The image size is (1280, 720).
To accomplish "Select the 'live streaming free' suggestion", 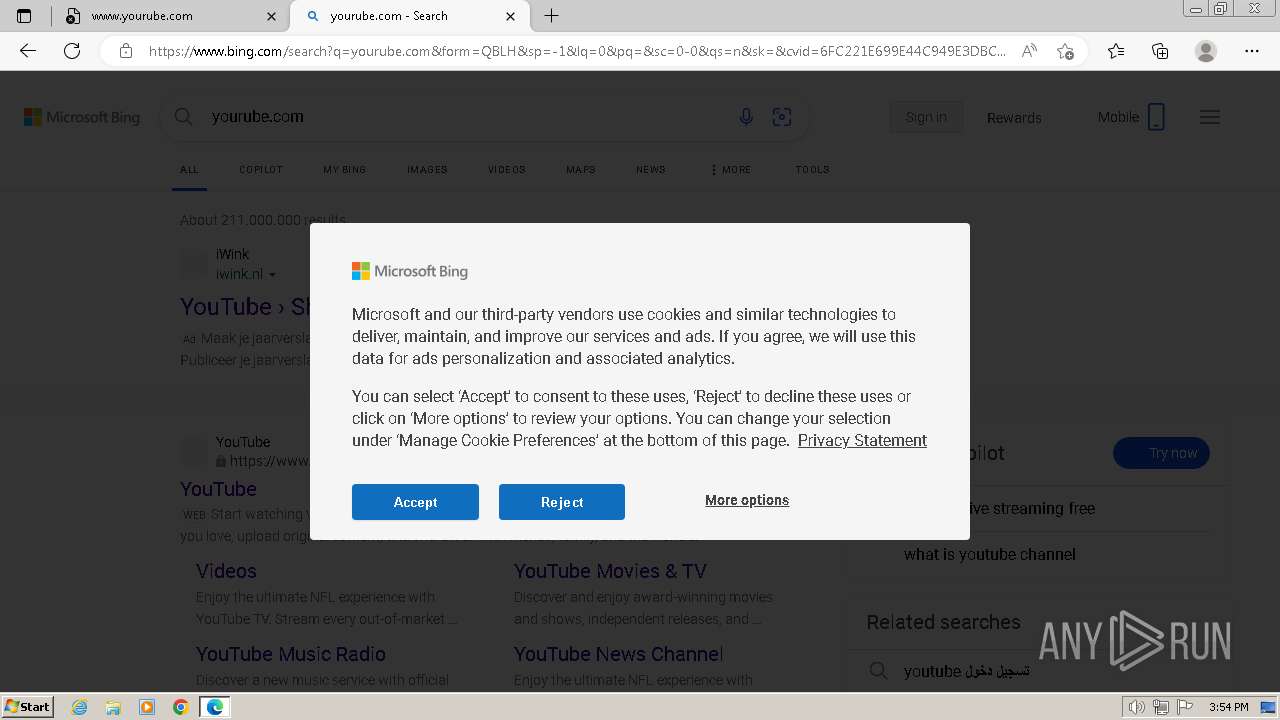I will coord(1033,508).
